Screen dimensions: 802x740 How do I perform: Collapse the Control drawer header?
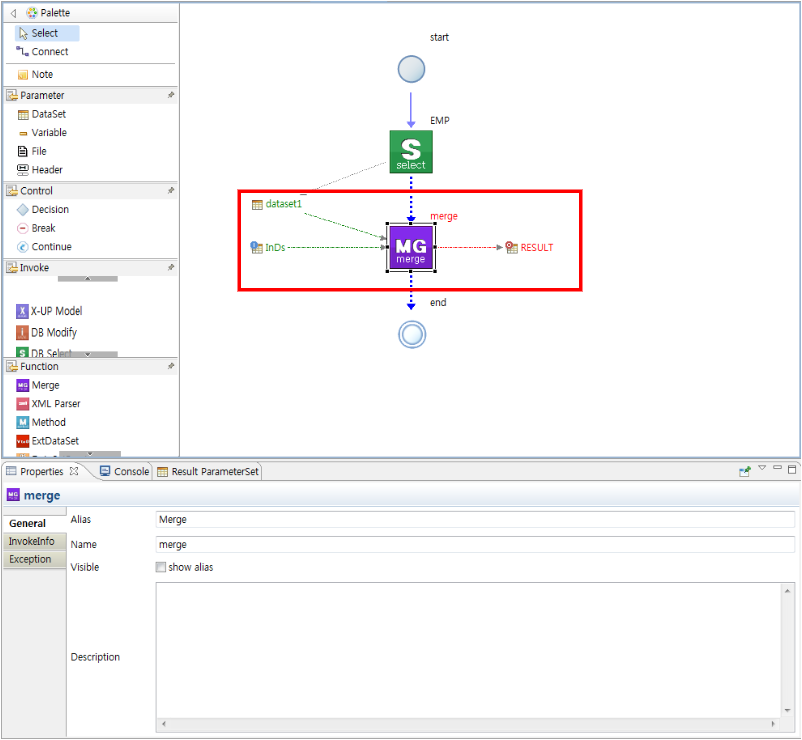point(37,191)
